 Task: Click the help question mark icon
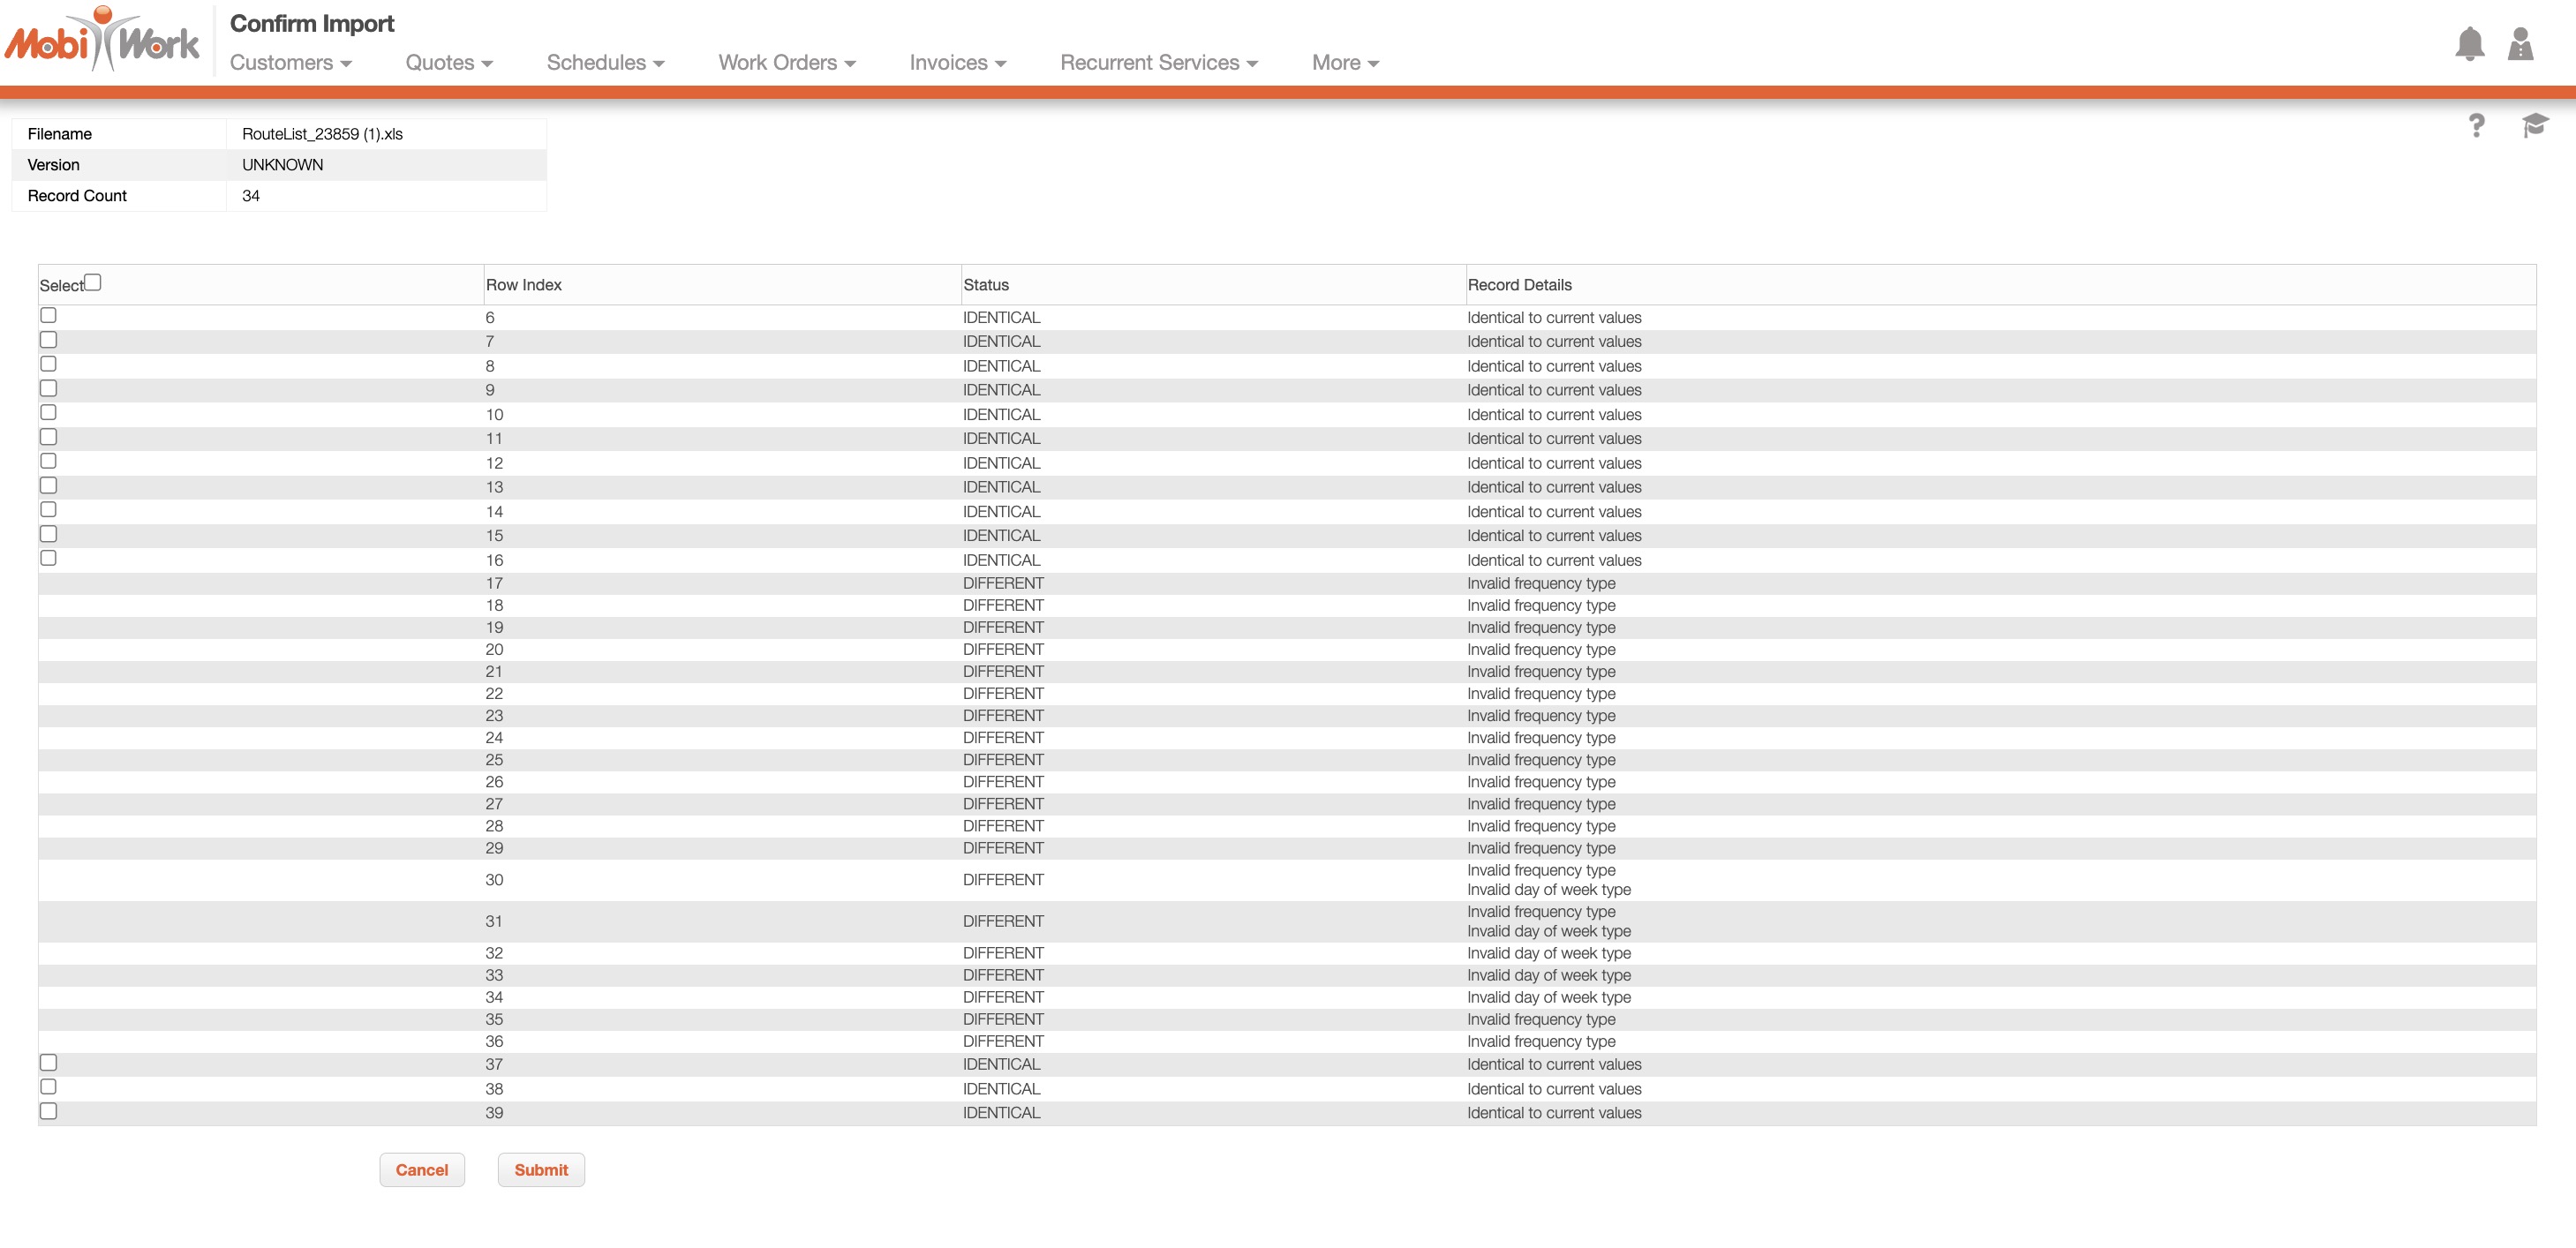pyautogui.click(x=2476, y=126)
